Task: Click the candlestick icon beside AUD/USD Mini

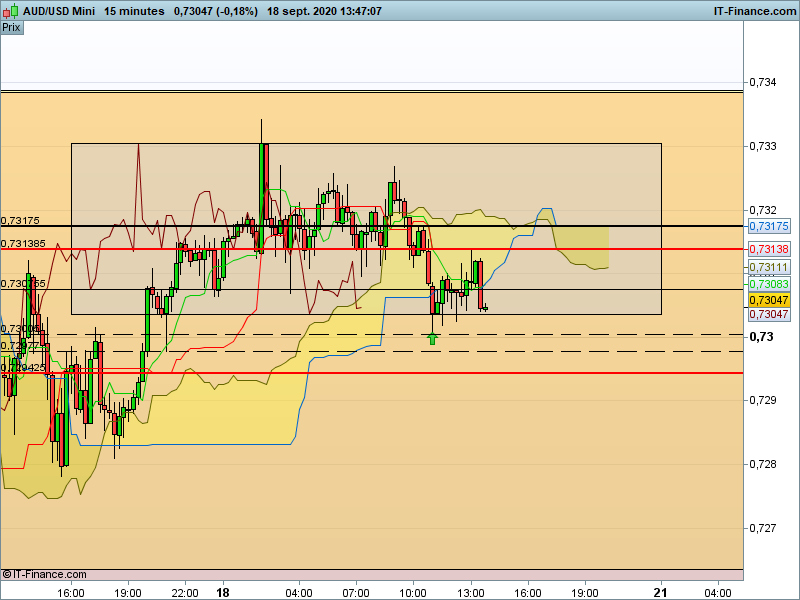Action: (11, 11)
